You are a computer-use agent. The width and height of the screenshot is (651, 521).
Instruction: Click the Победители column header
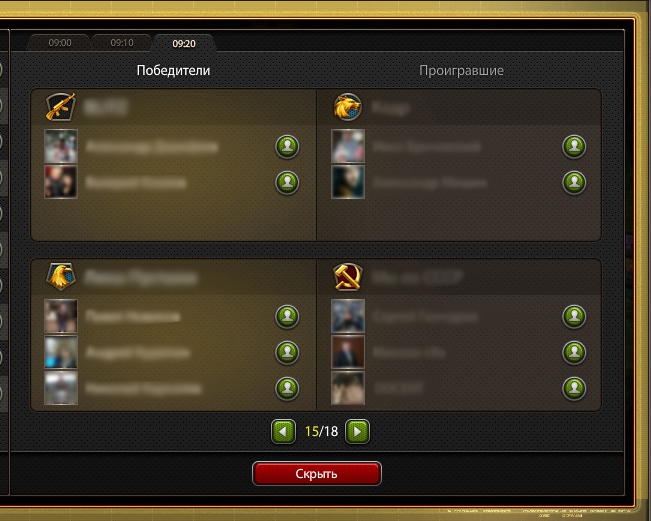tap(173, 71)
